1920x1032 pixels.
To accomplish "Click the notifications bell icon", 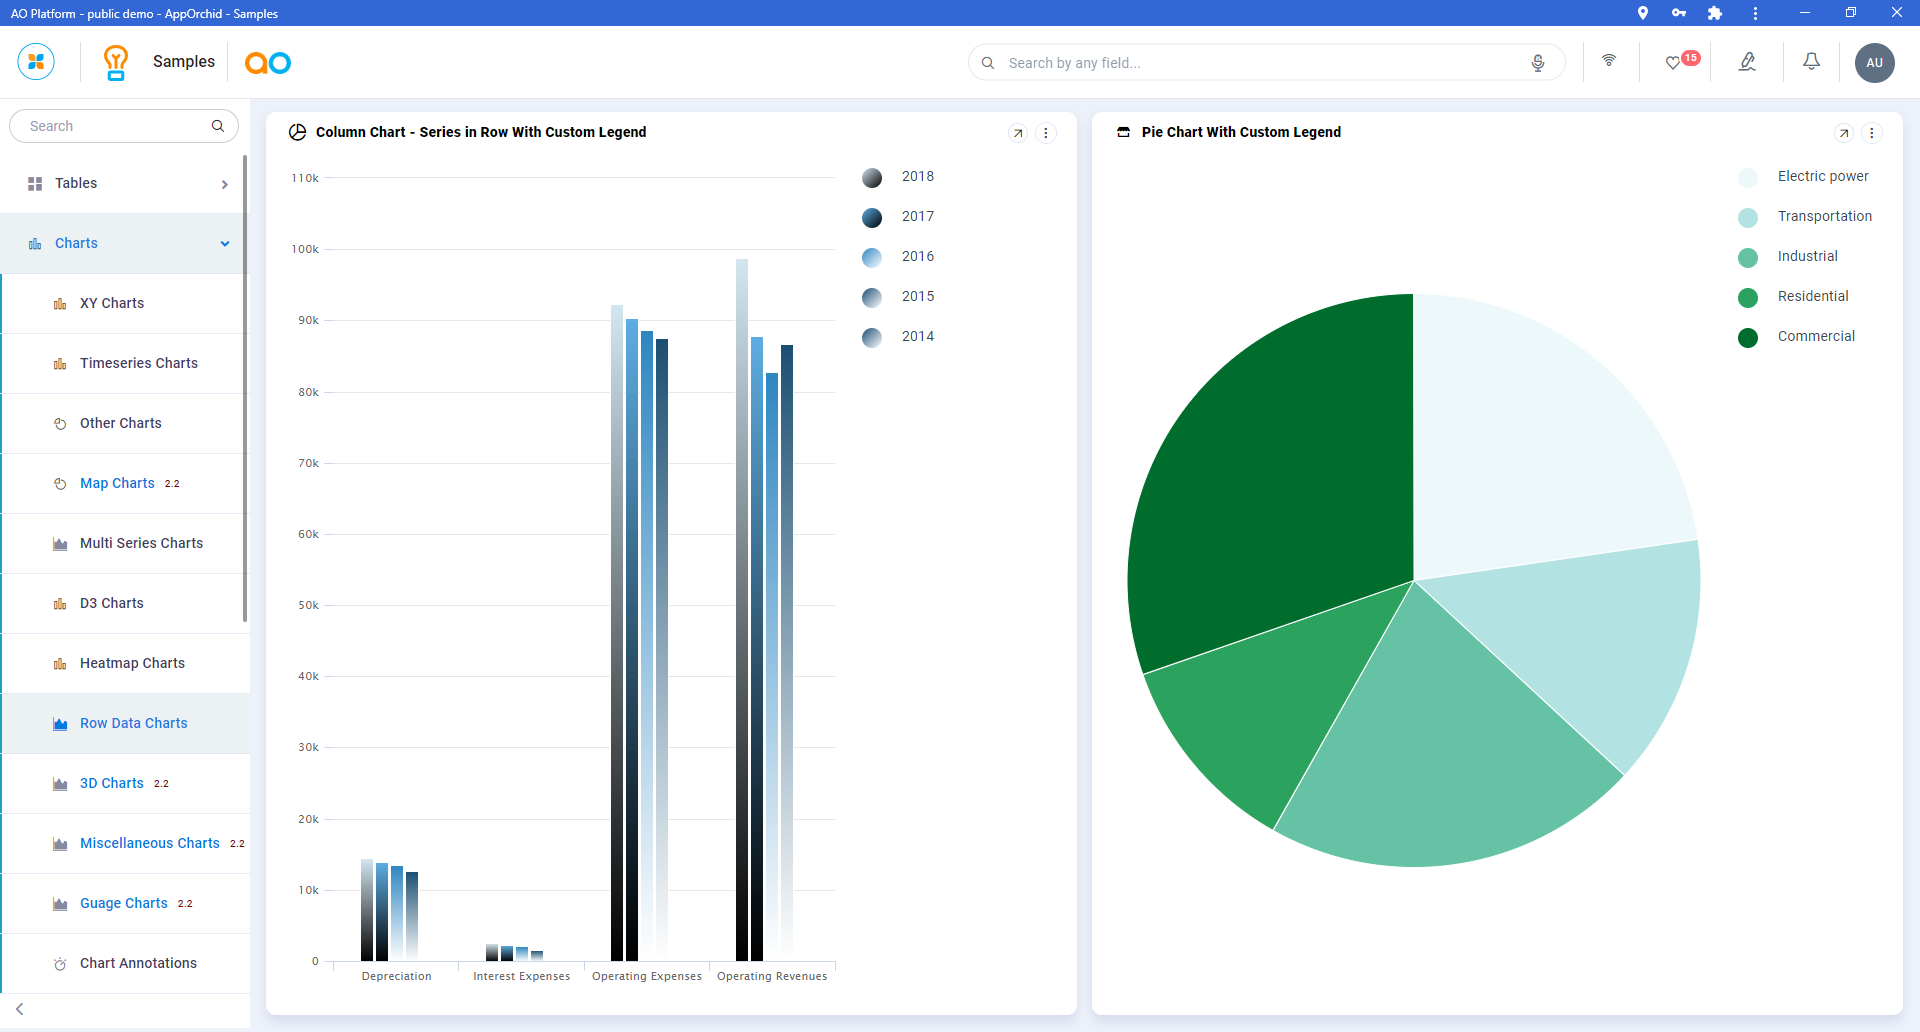I will (1811, 62).
